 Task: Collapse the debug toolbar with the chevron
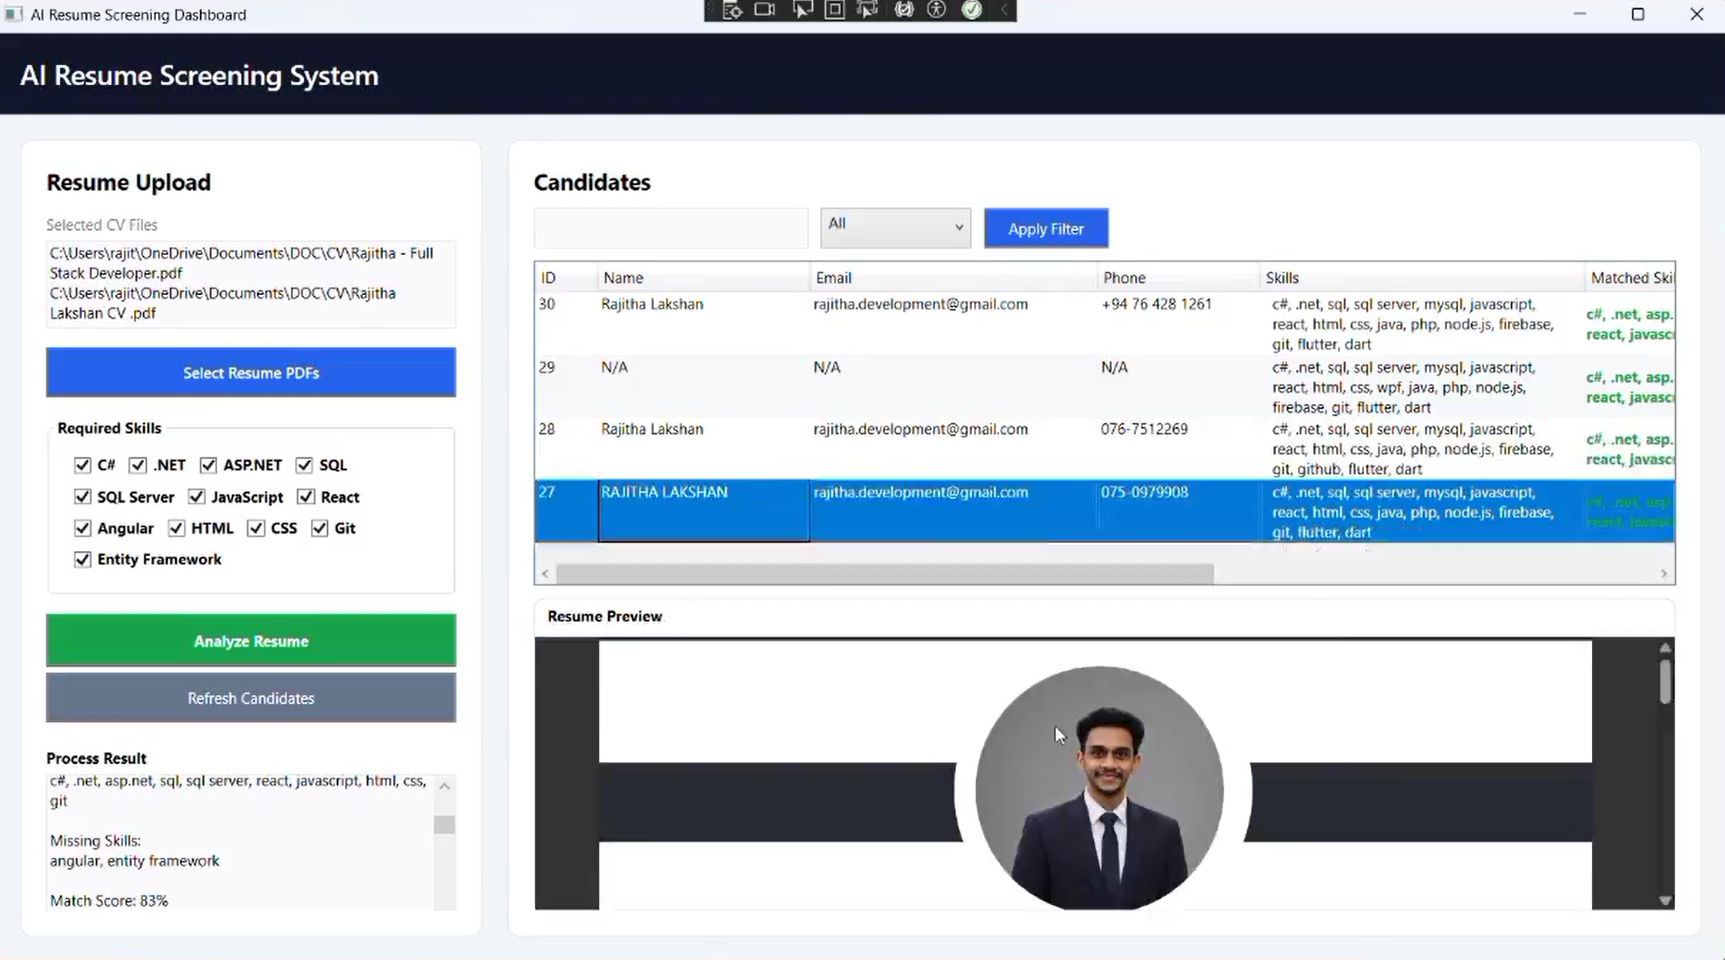pos(1005,10)
